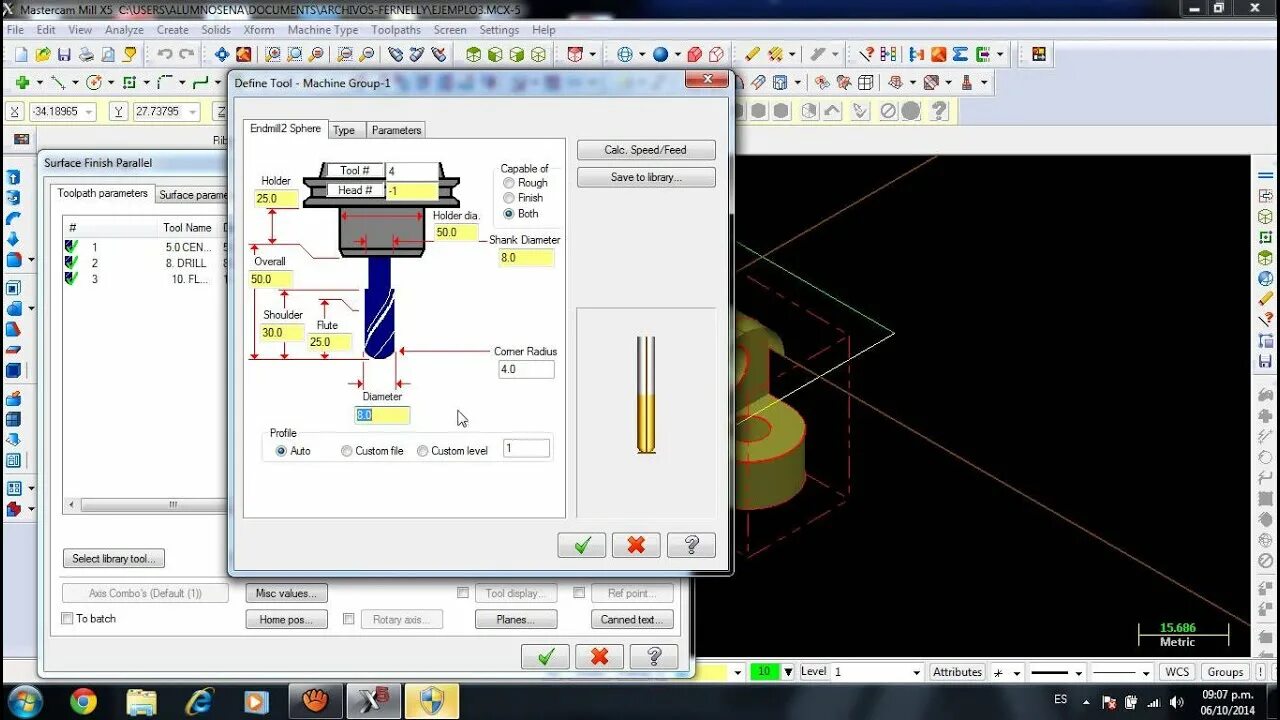
Task: Open the Windows Start menu orb
Action: coord(25,701)
